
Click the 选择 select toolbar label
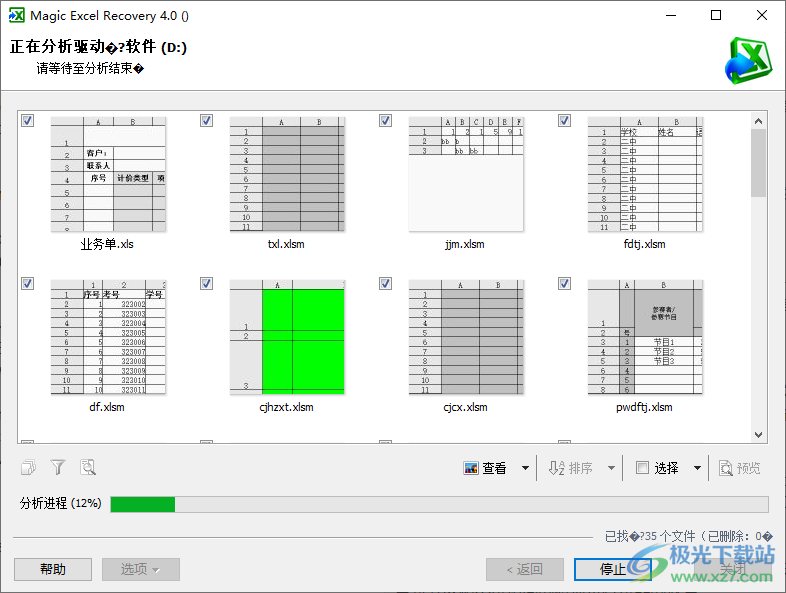pyautogui.click(x=666, y=468)
